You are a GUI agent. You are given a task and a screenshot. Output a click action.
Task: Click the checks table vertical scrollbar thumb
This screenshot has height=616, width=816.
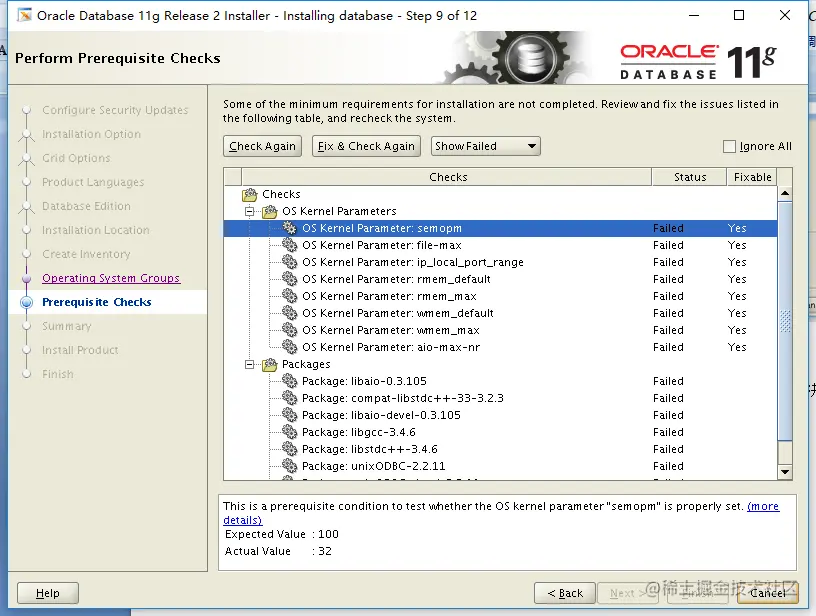coord(785,321)
